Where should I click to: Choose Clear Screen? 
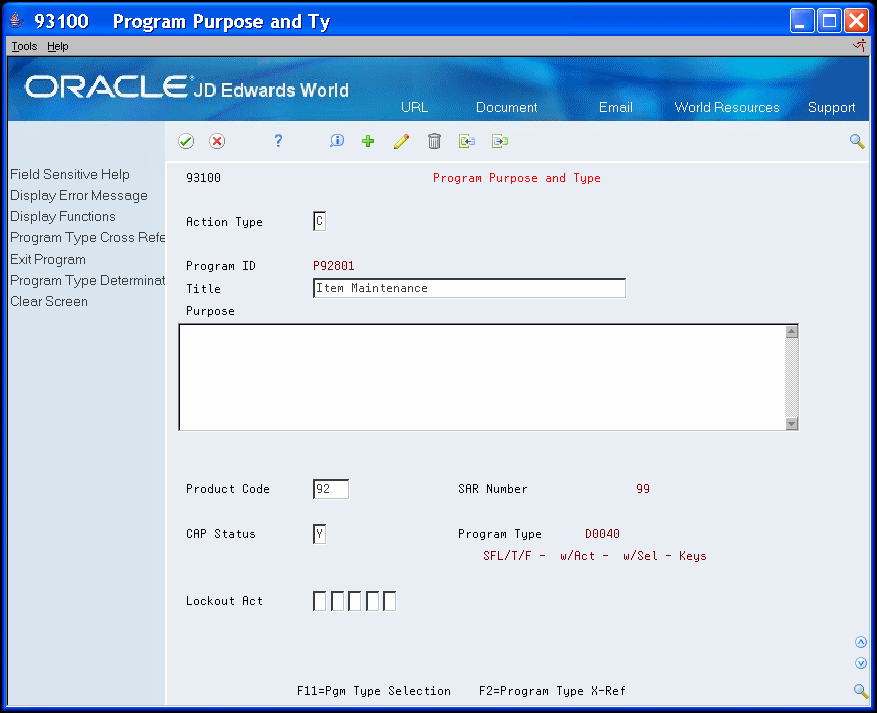coord(49,301)
